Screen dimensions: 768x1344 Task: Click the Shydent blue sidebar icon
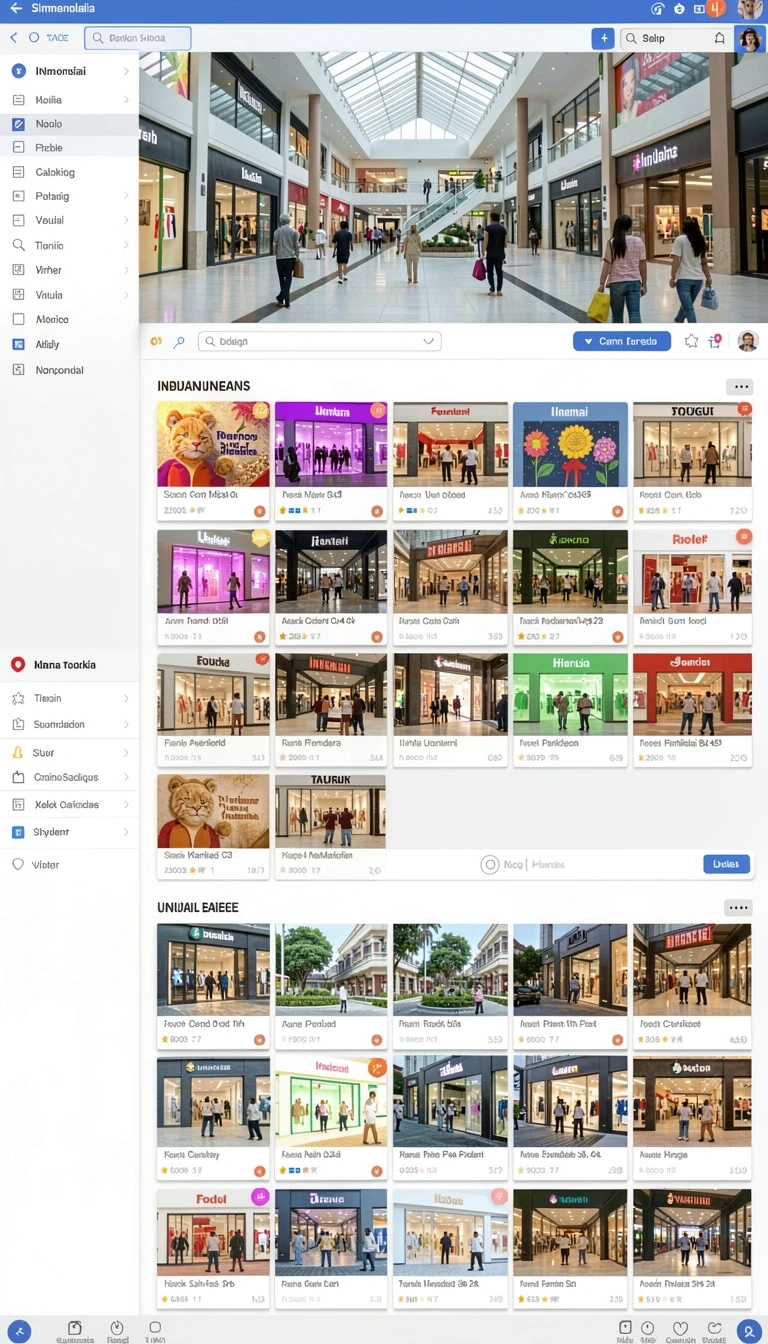click(x=17, y=832)
